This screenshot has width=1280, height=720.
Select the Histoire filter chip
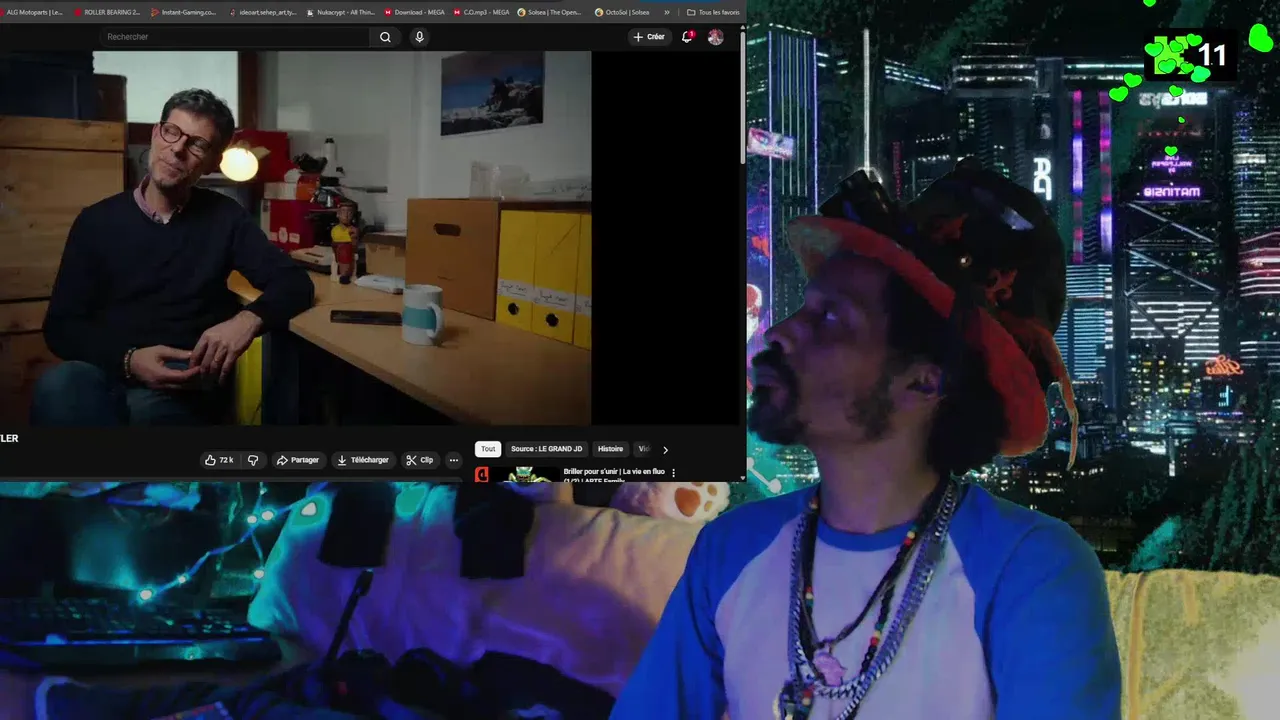pyautogui.click(x=610, y=449)
